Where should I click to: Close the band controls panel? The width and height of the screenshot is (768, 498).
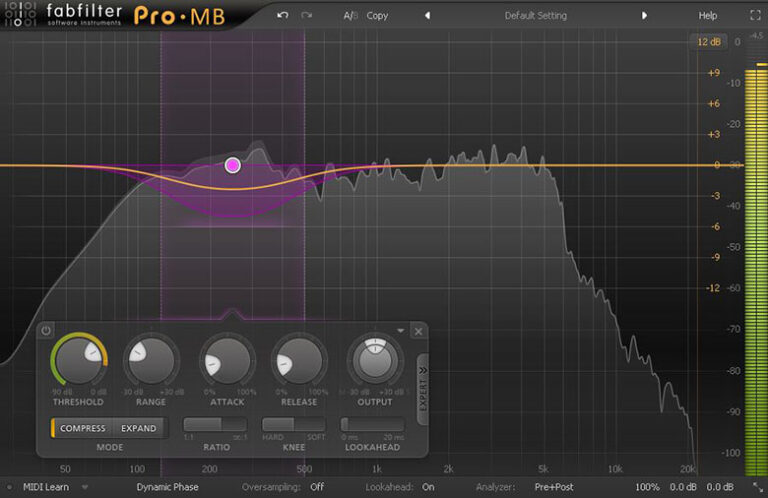[418, 331]
